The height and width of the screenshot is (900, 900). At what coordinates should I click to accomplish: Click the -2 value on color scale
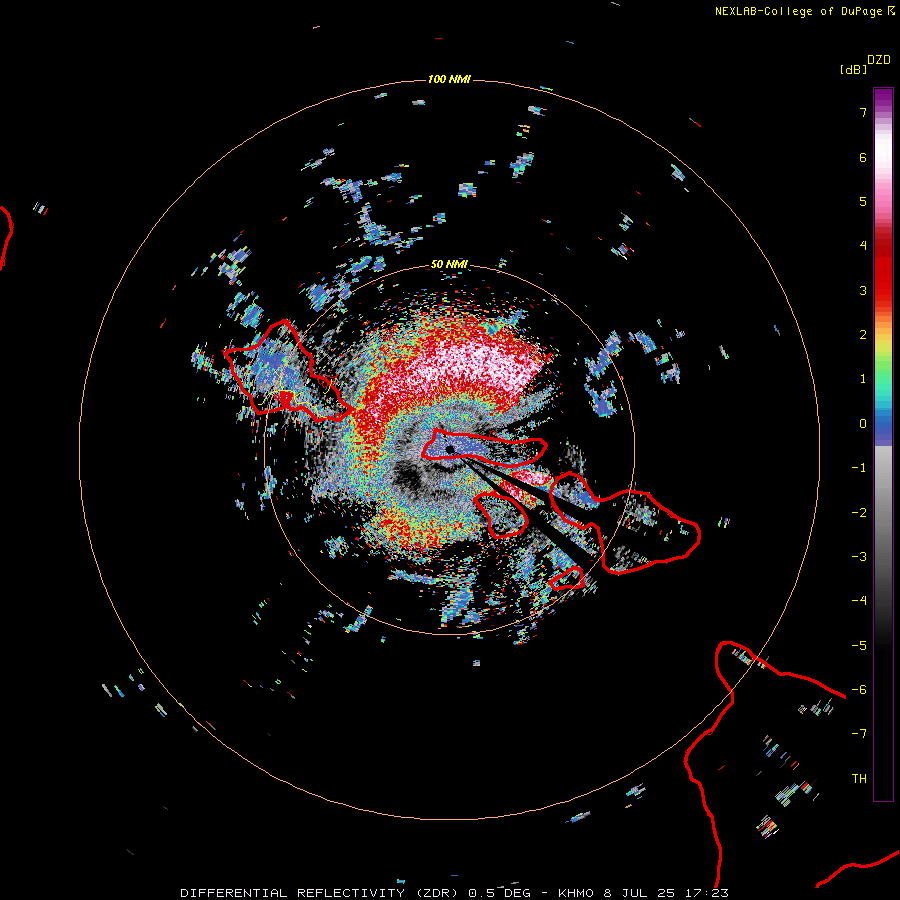(x=859, y=513)
